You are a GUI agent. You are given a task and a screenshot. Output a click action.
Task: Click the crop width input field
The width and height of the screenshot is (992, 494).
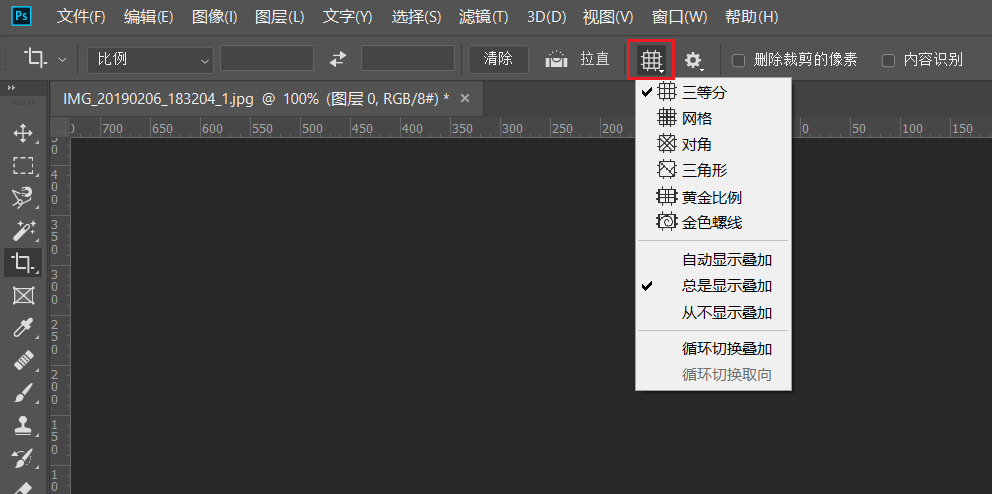tap(267, 58)
